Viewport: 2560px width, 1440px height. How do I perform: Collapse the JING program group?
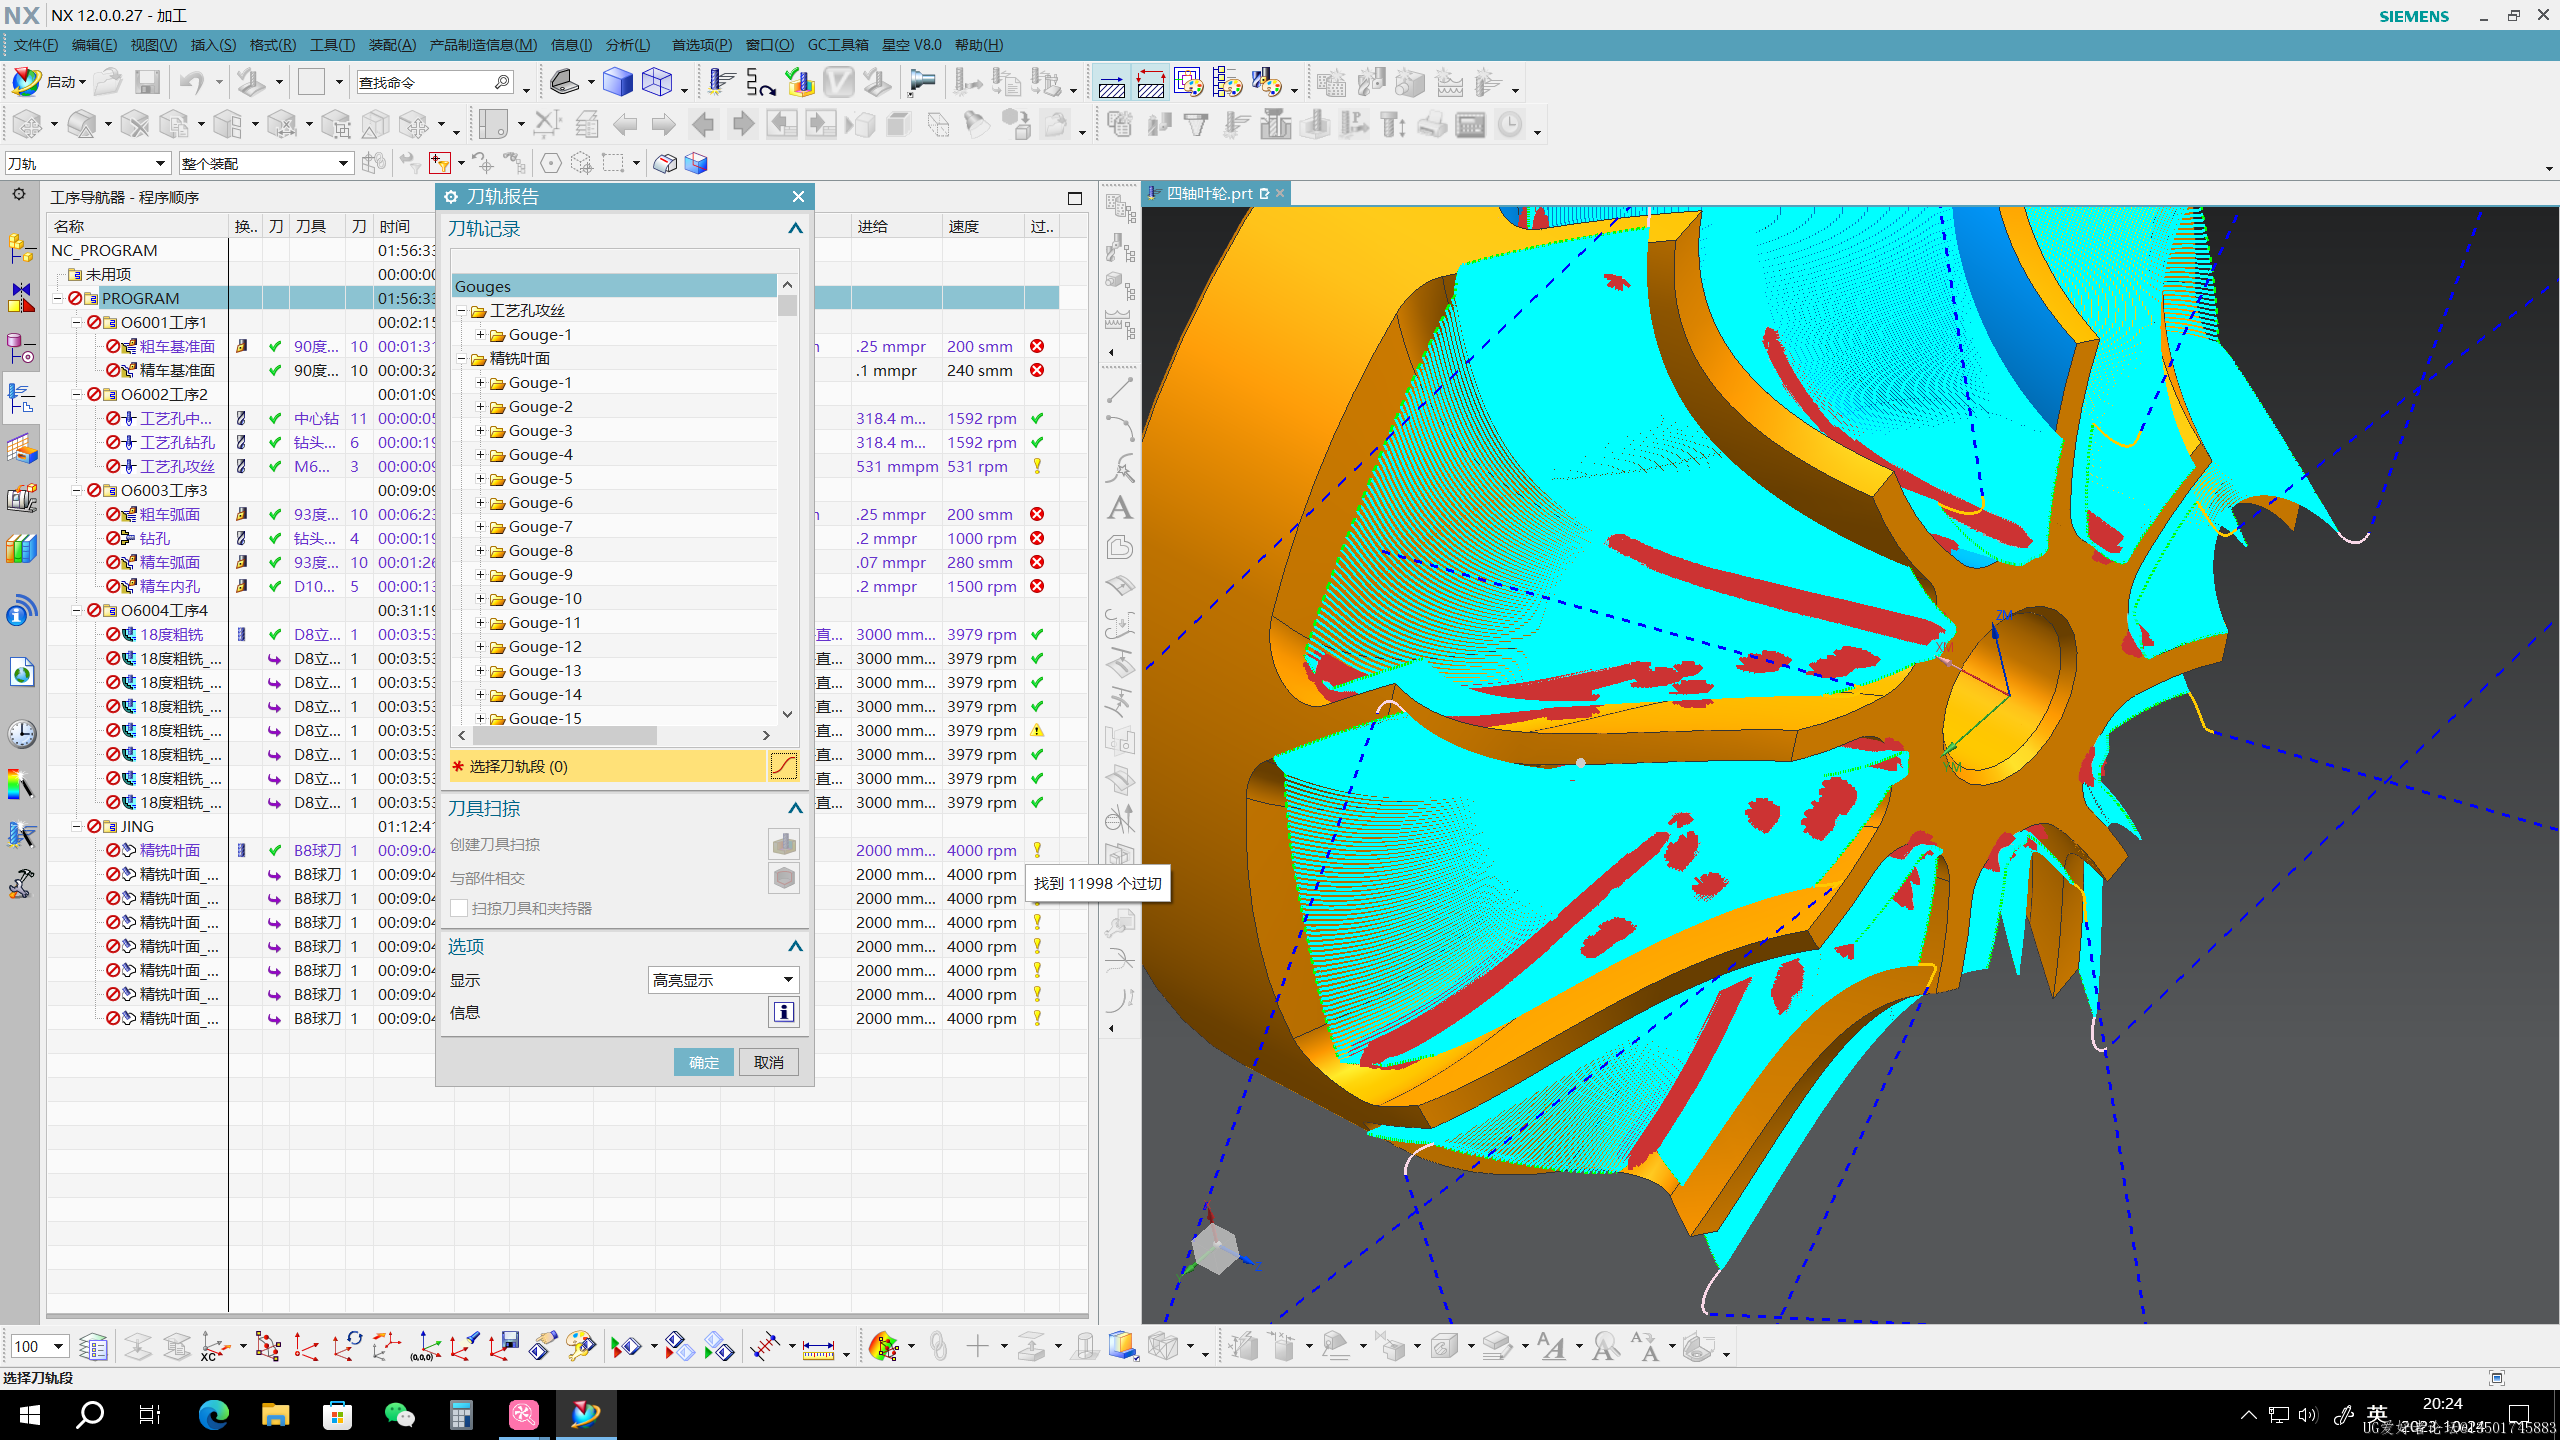(76, 826)
